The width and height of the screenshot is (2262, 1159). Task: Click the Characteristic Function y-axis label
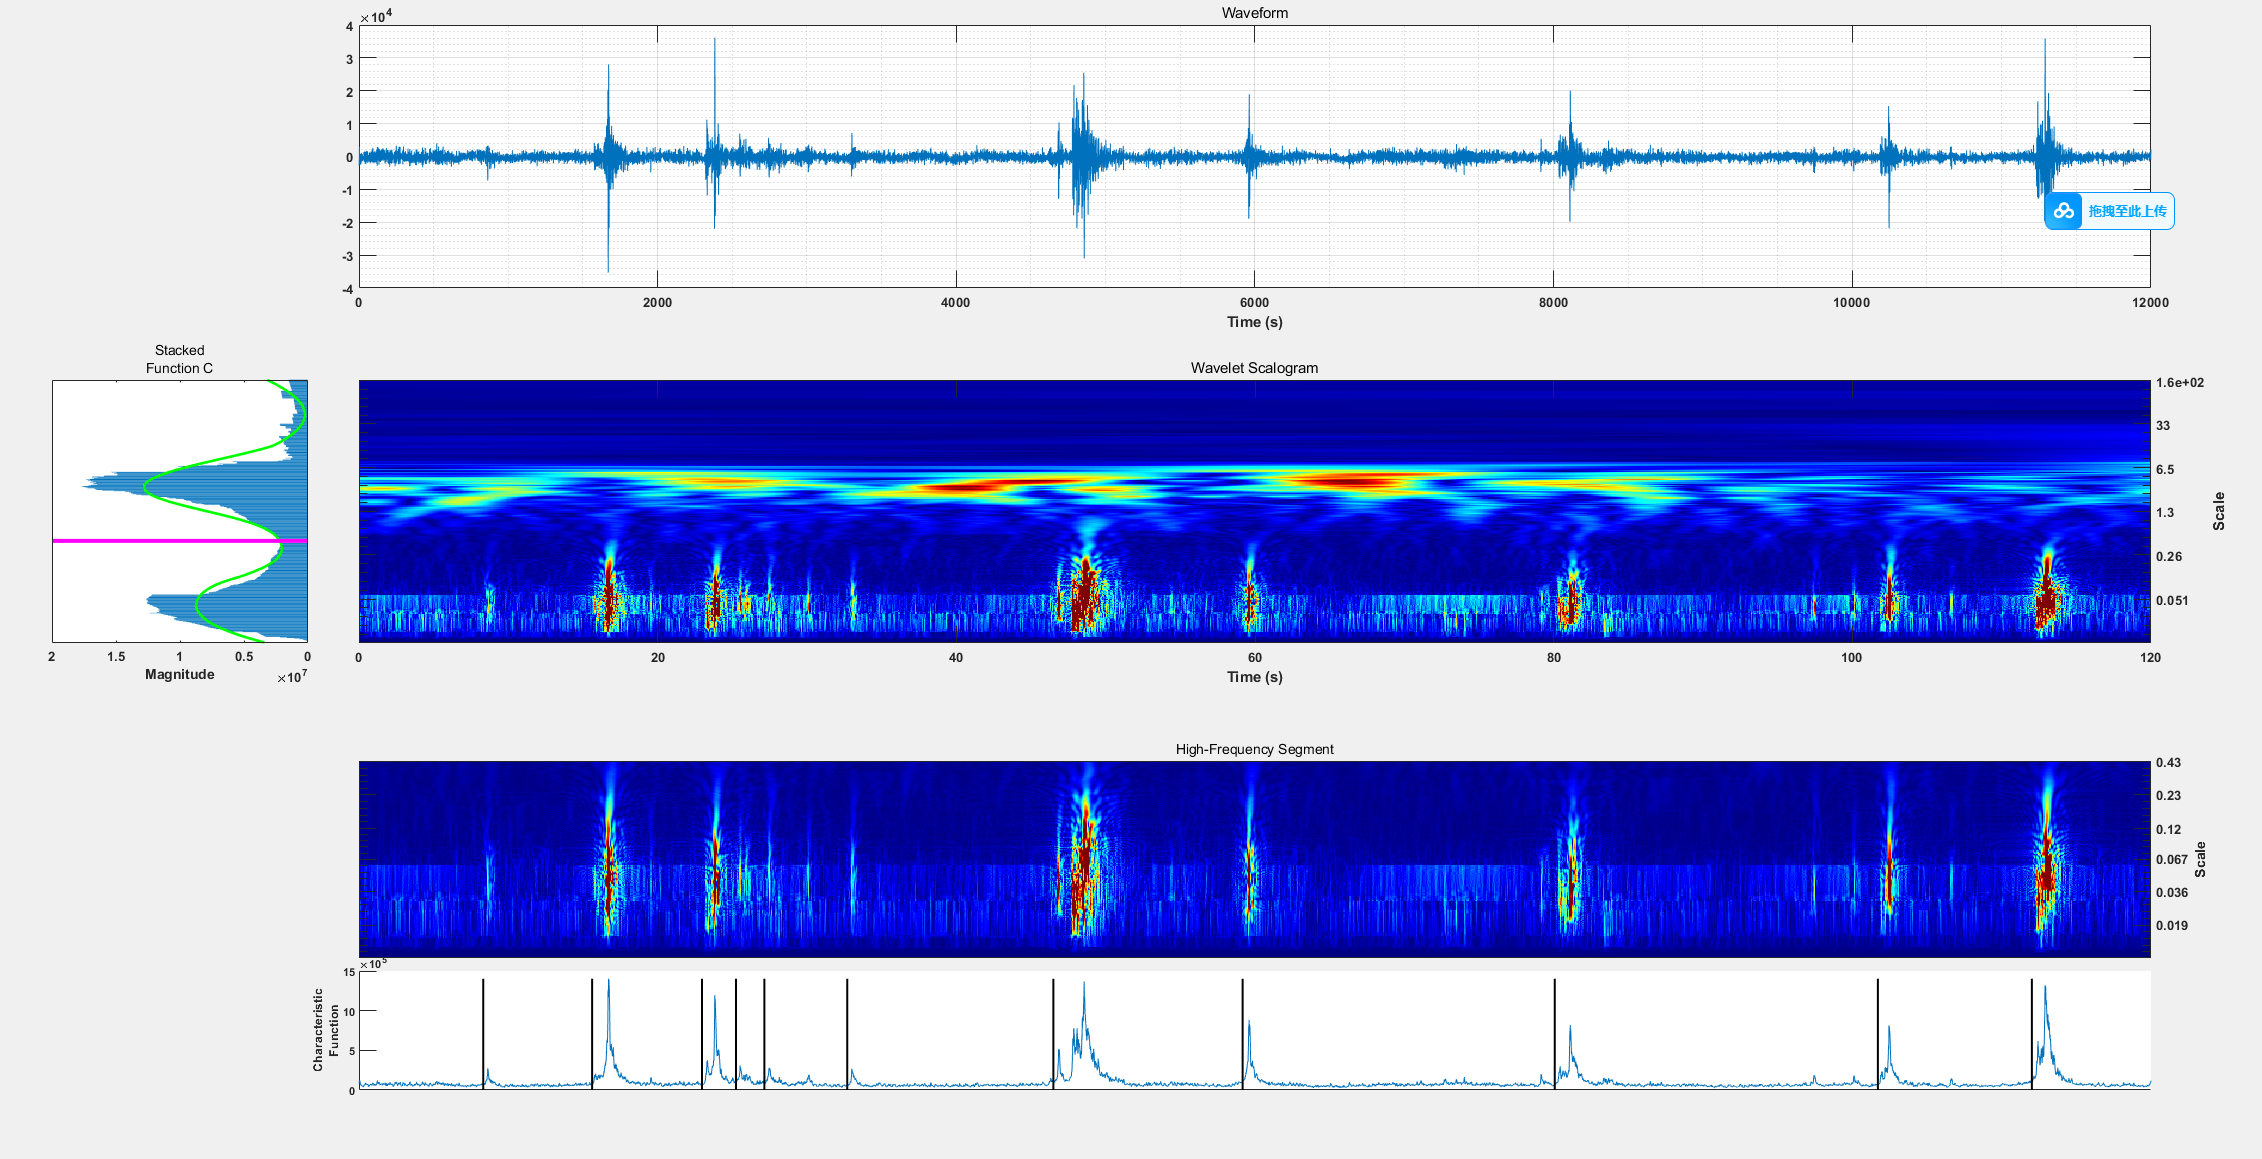[x=326, y=1030]
